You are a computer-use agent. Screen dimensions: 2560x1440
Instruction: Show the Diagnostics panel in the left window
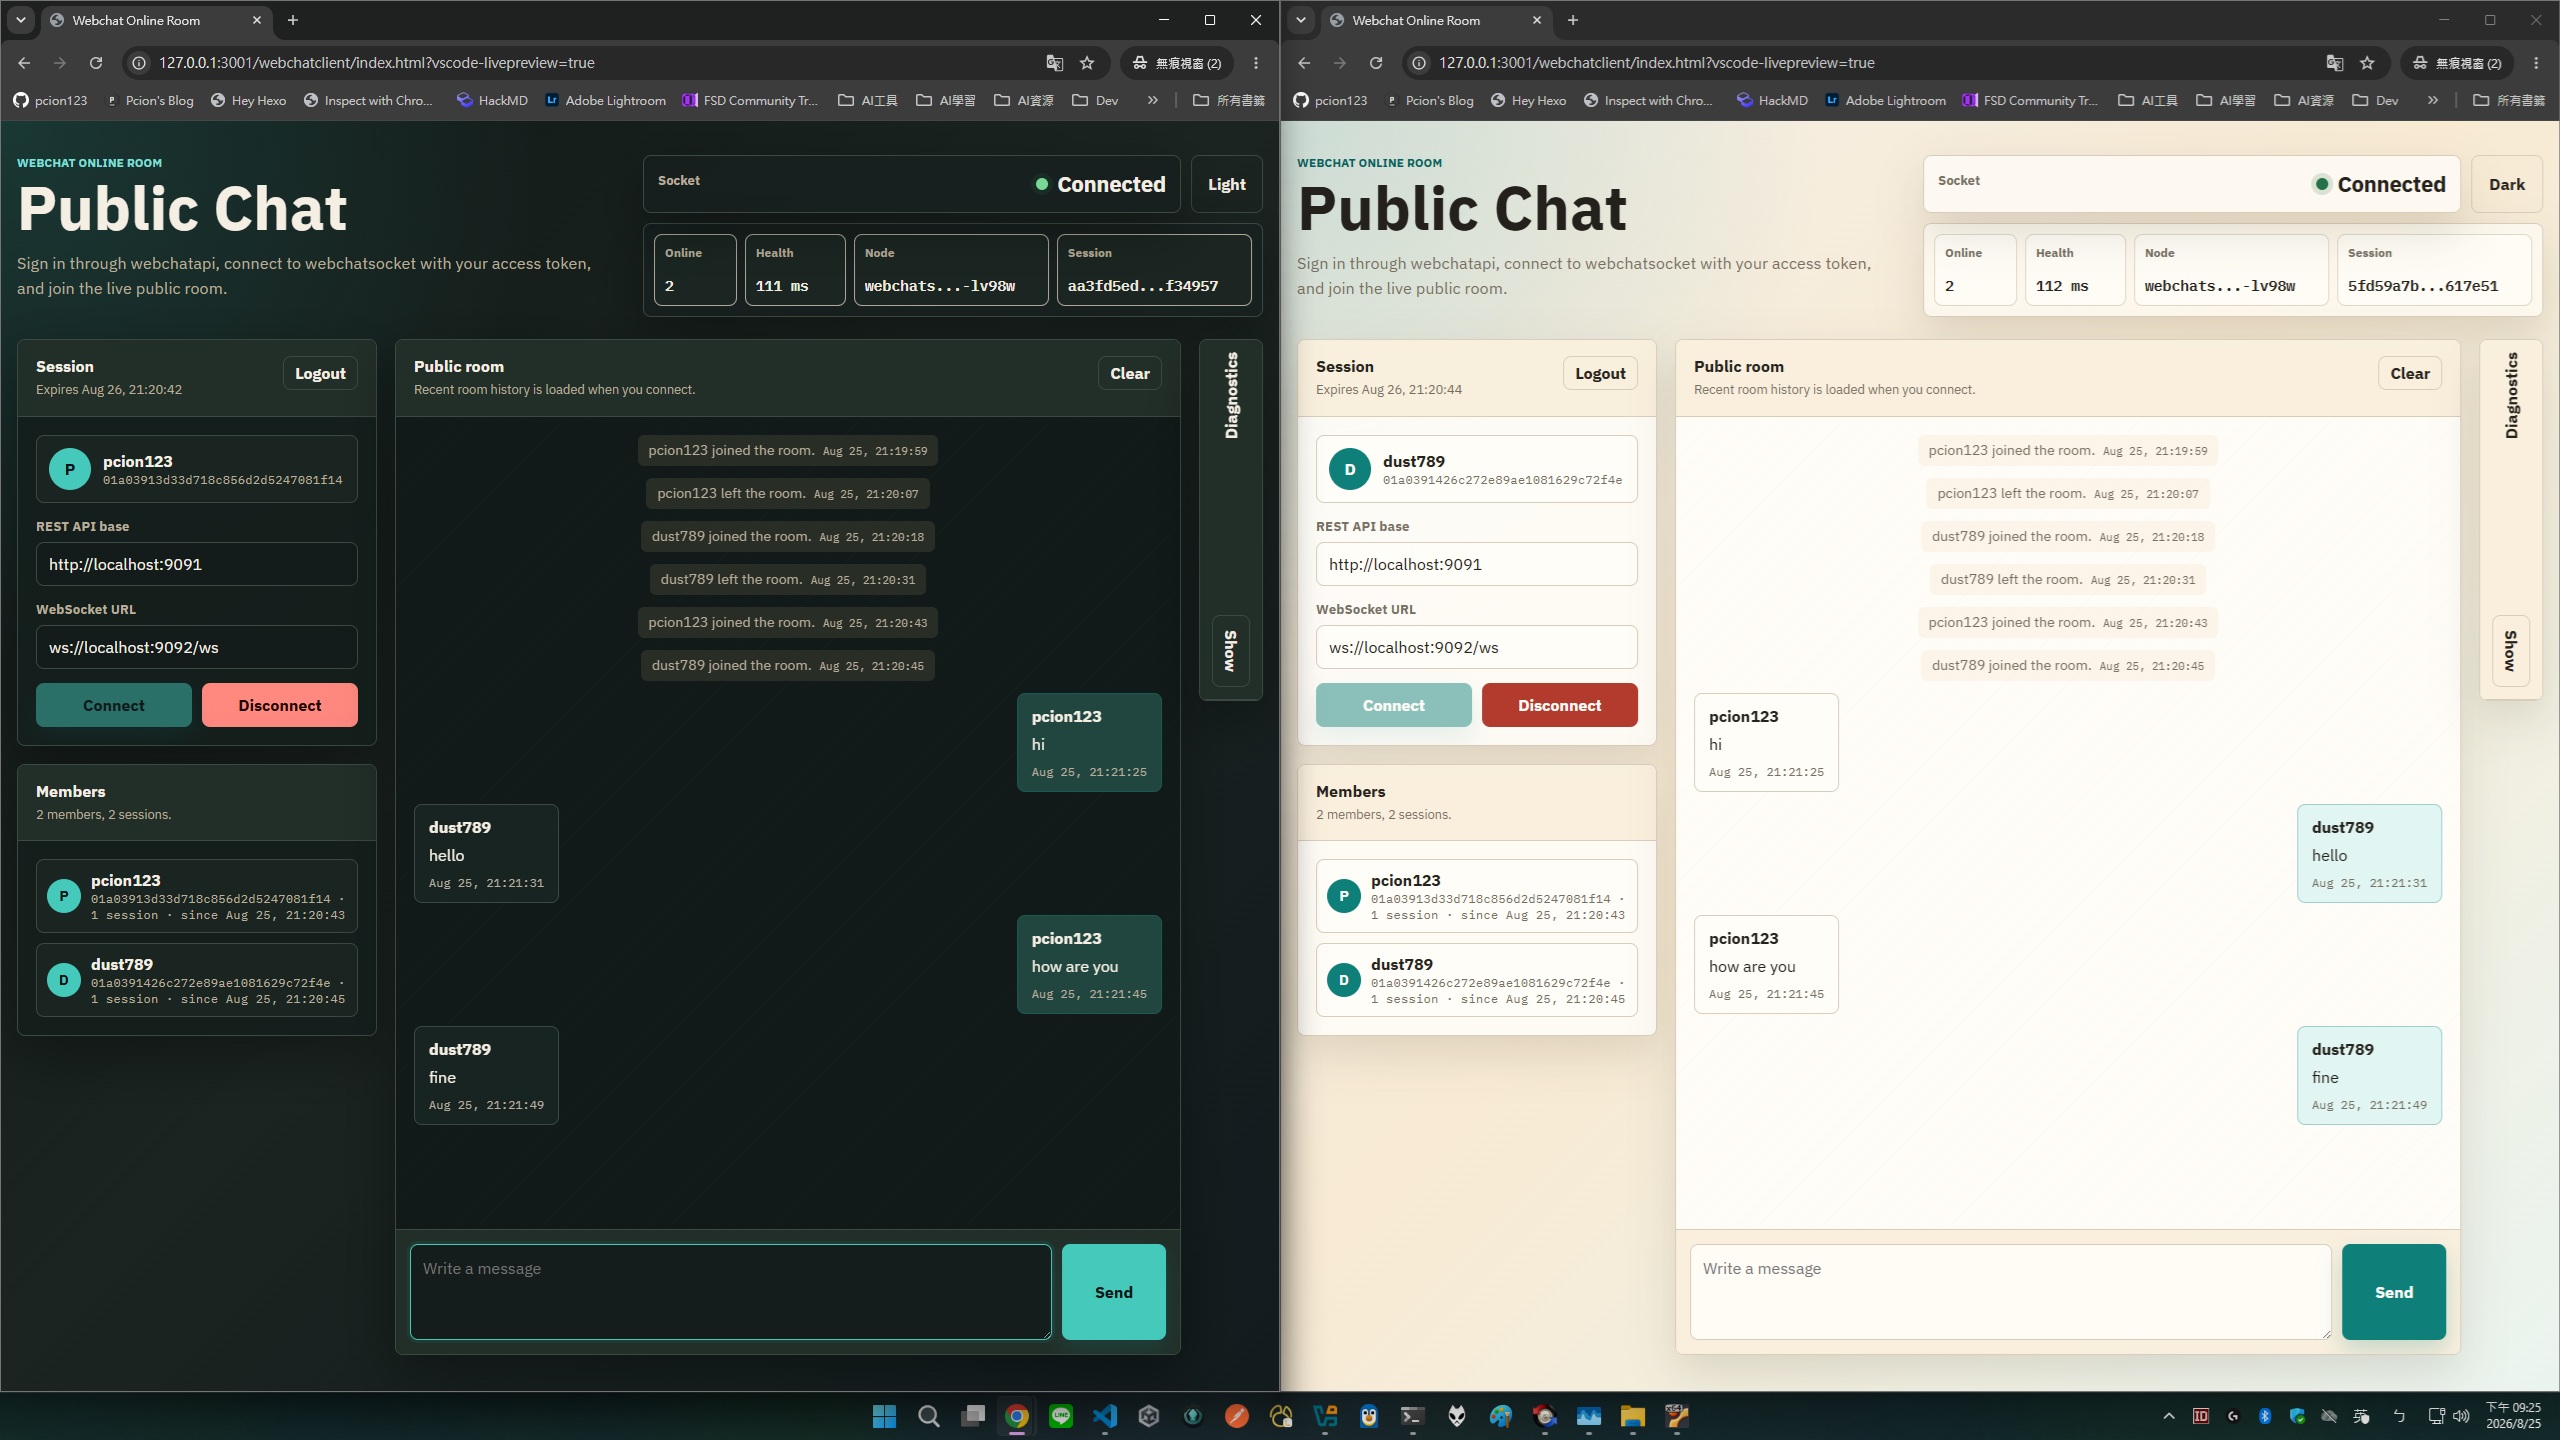coord(1231,651)
